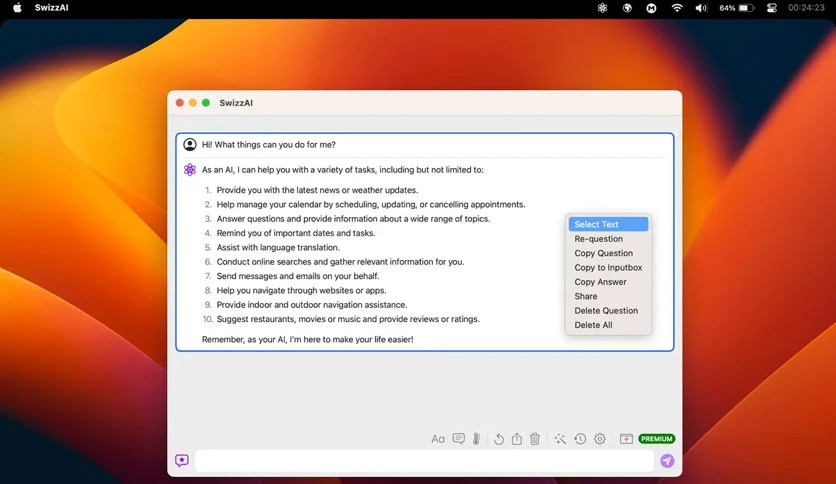Open the SwizzAI menu in menu bar
836x484 pixels.
[x=51, y=7]
